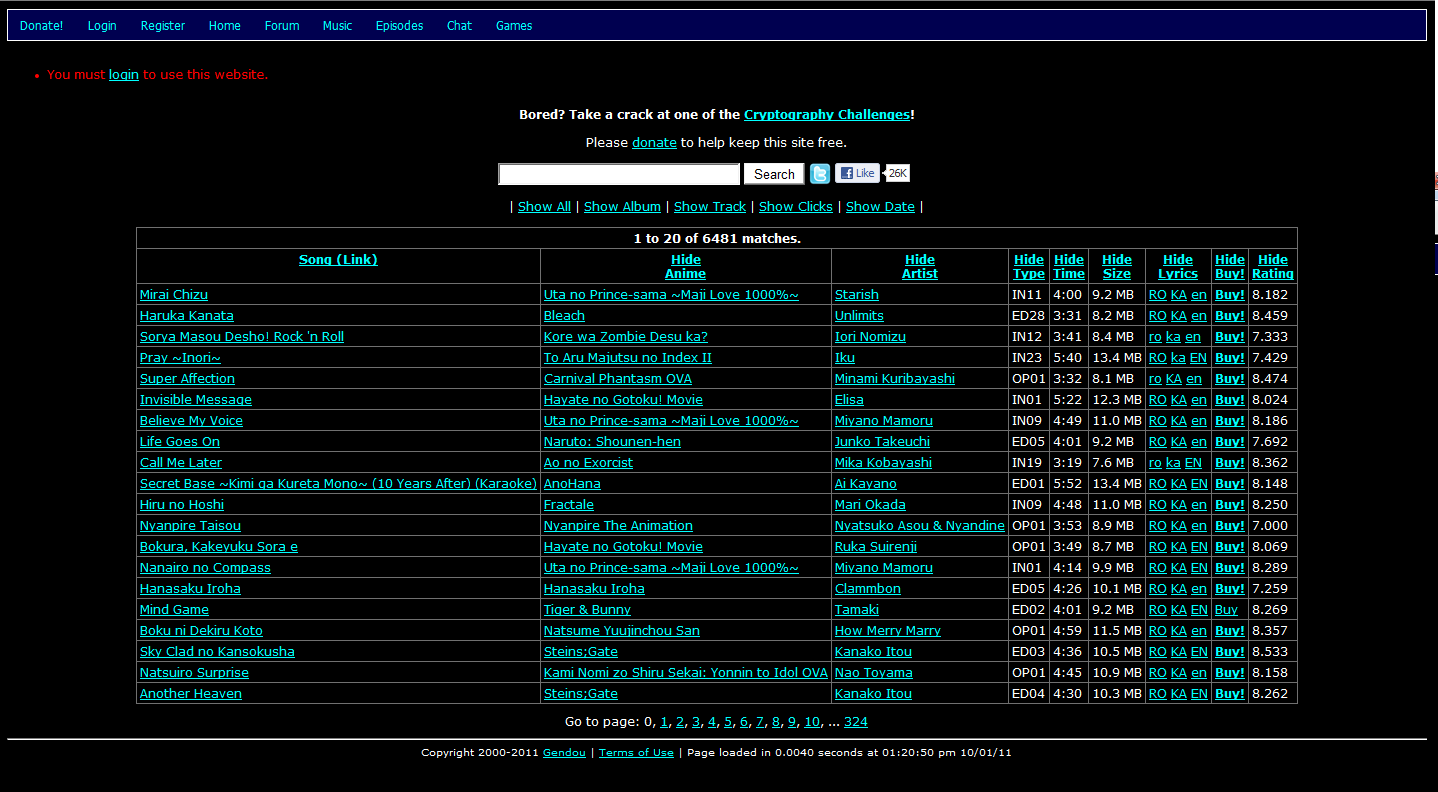Open the Life Goes On song link

180,442
